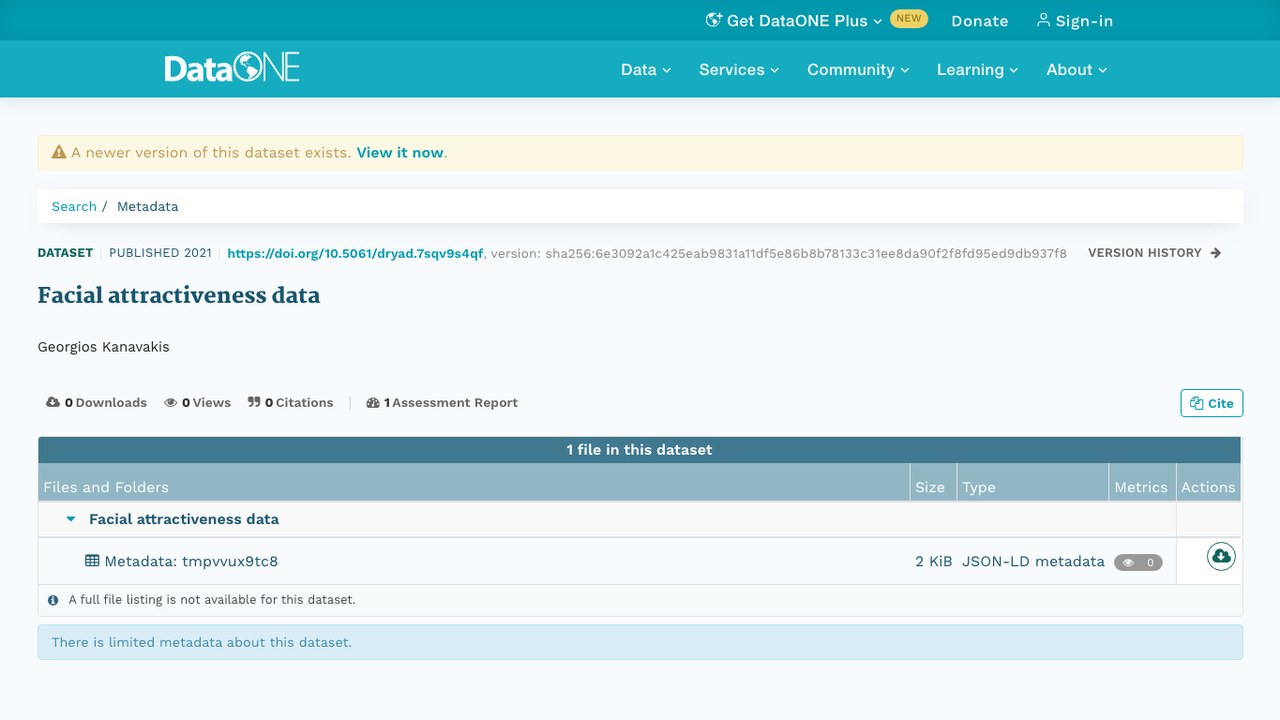Expand the Community dropdown menu

pos(858,69)
